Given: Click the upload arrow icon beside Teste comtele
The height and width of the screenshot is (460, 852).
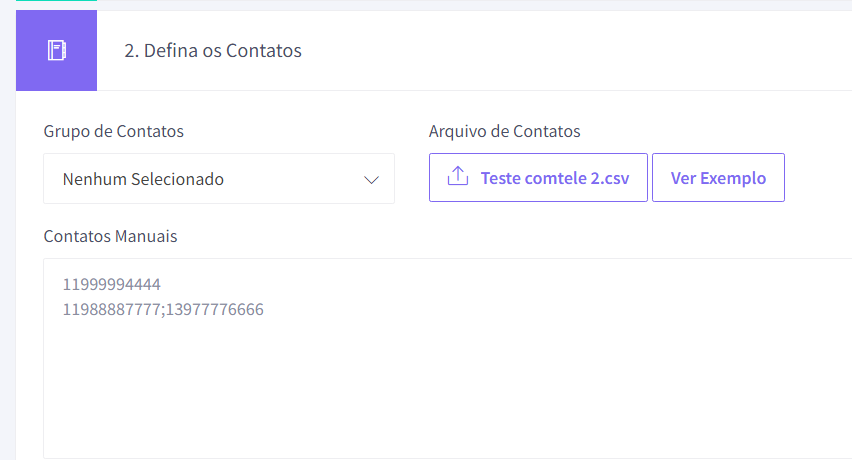Looking at the screenshot, I should click(x=458, y=176).
